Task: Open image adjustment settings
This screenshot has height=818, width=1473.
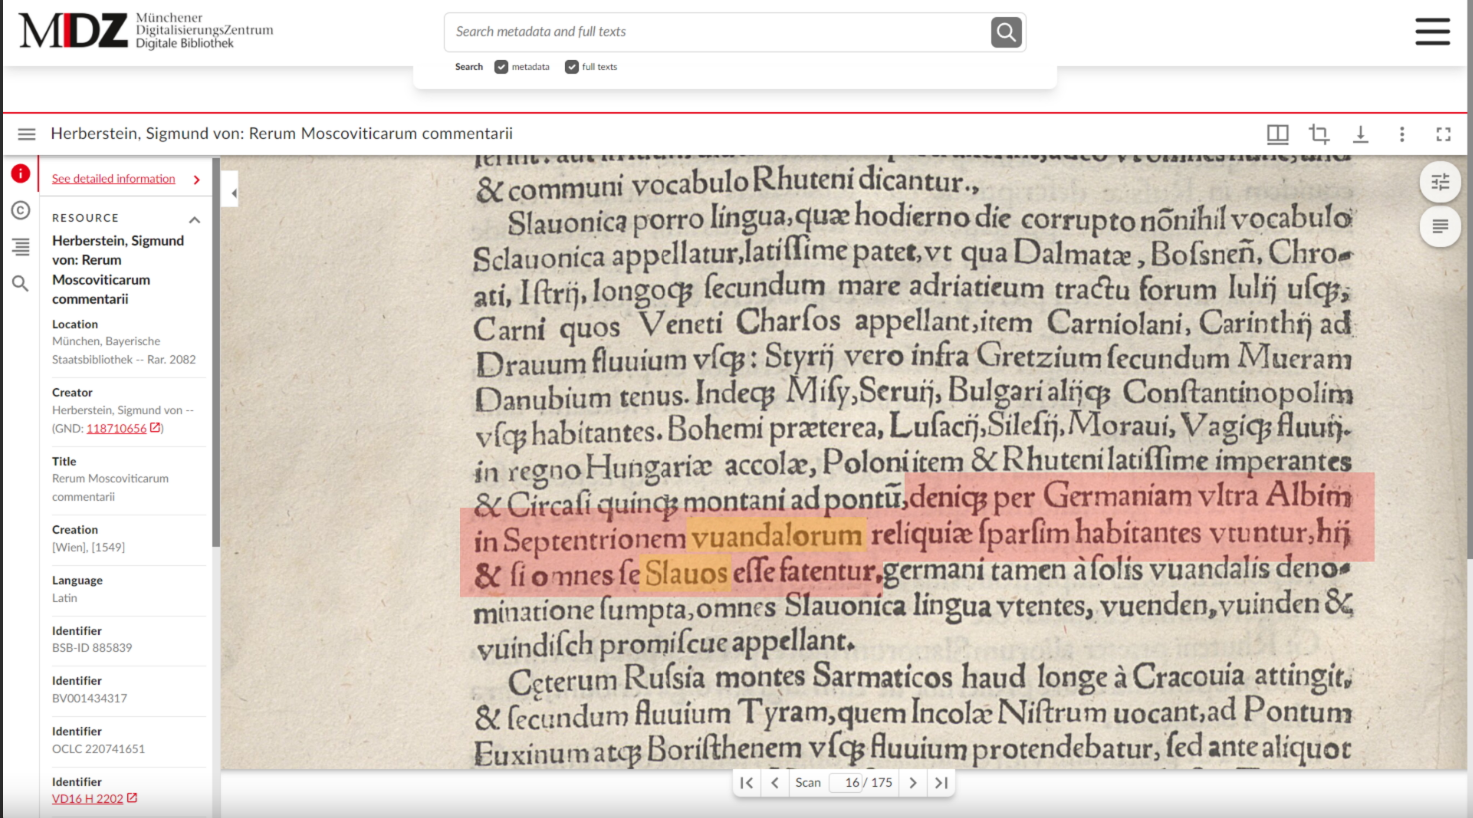Action: (x=1440, y=181)
